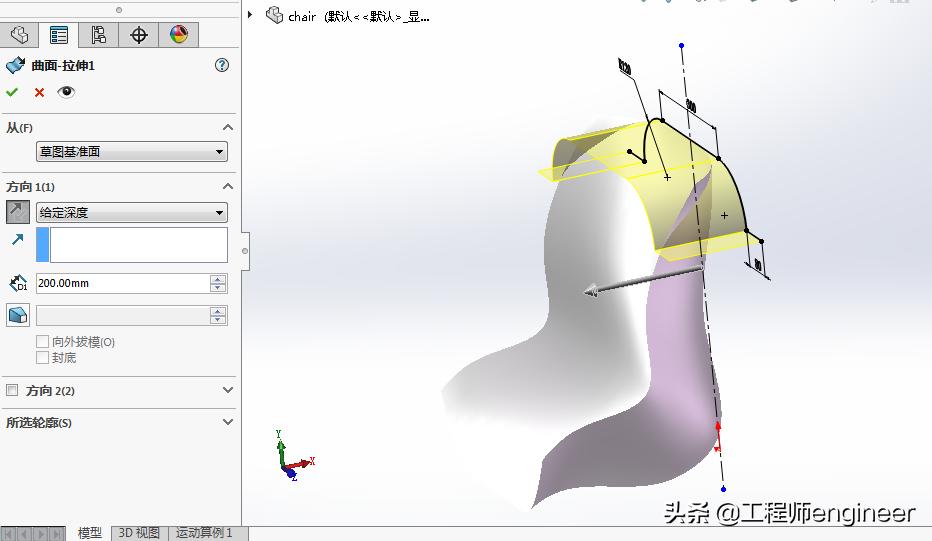Image resolution: width=932 pixels, height=541 pixels.
Task: Click the D1 depth icon
Action: click(18, 284)
